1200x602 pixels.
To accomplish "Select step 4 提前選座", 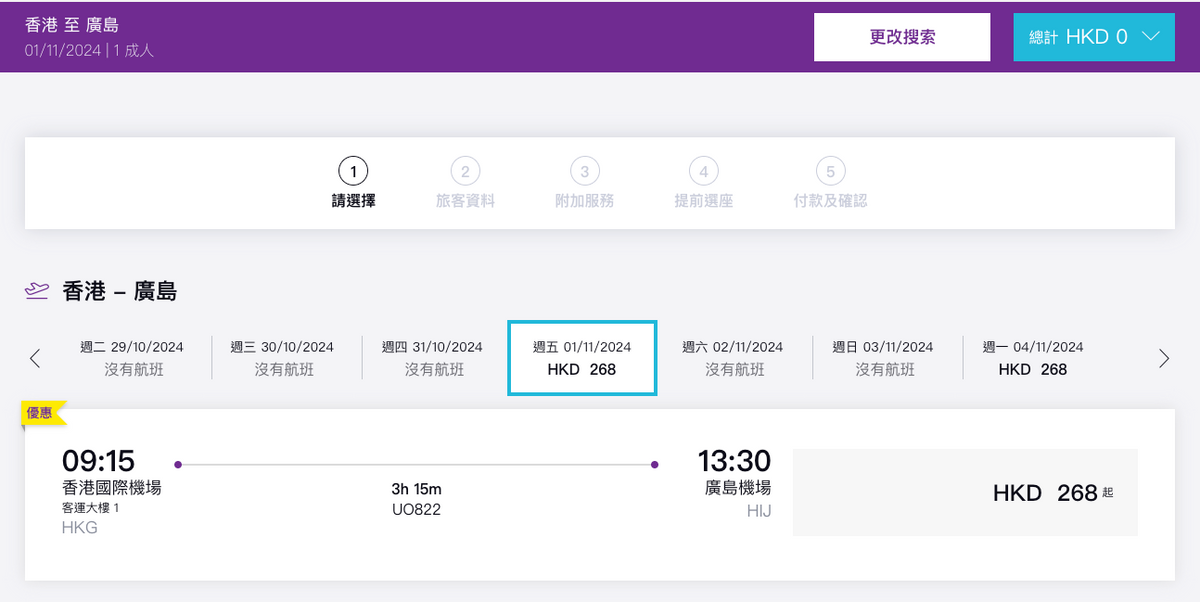I will 704,184.
